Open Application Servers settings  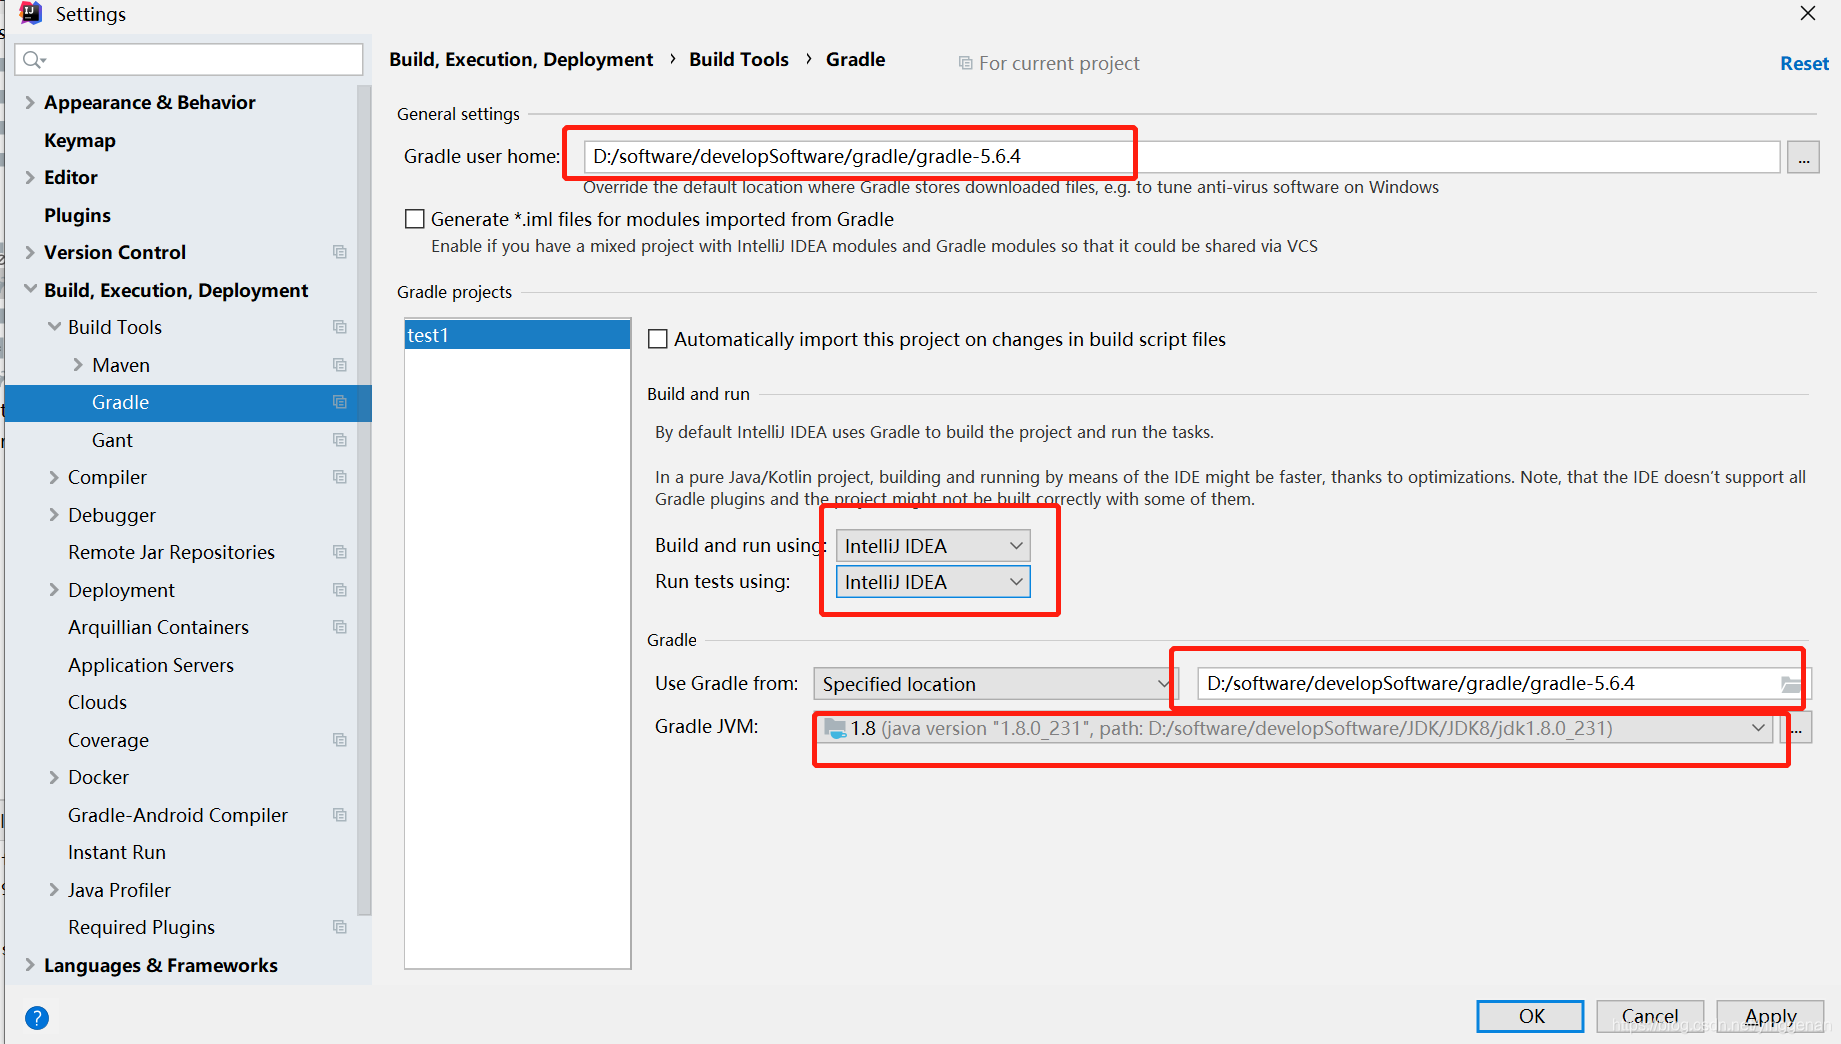(151, 665)
